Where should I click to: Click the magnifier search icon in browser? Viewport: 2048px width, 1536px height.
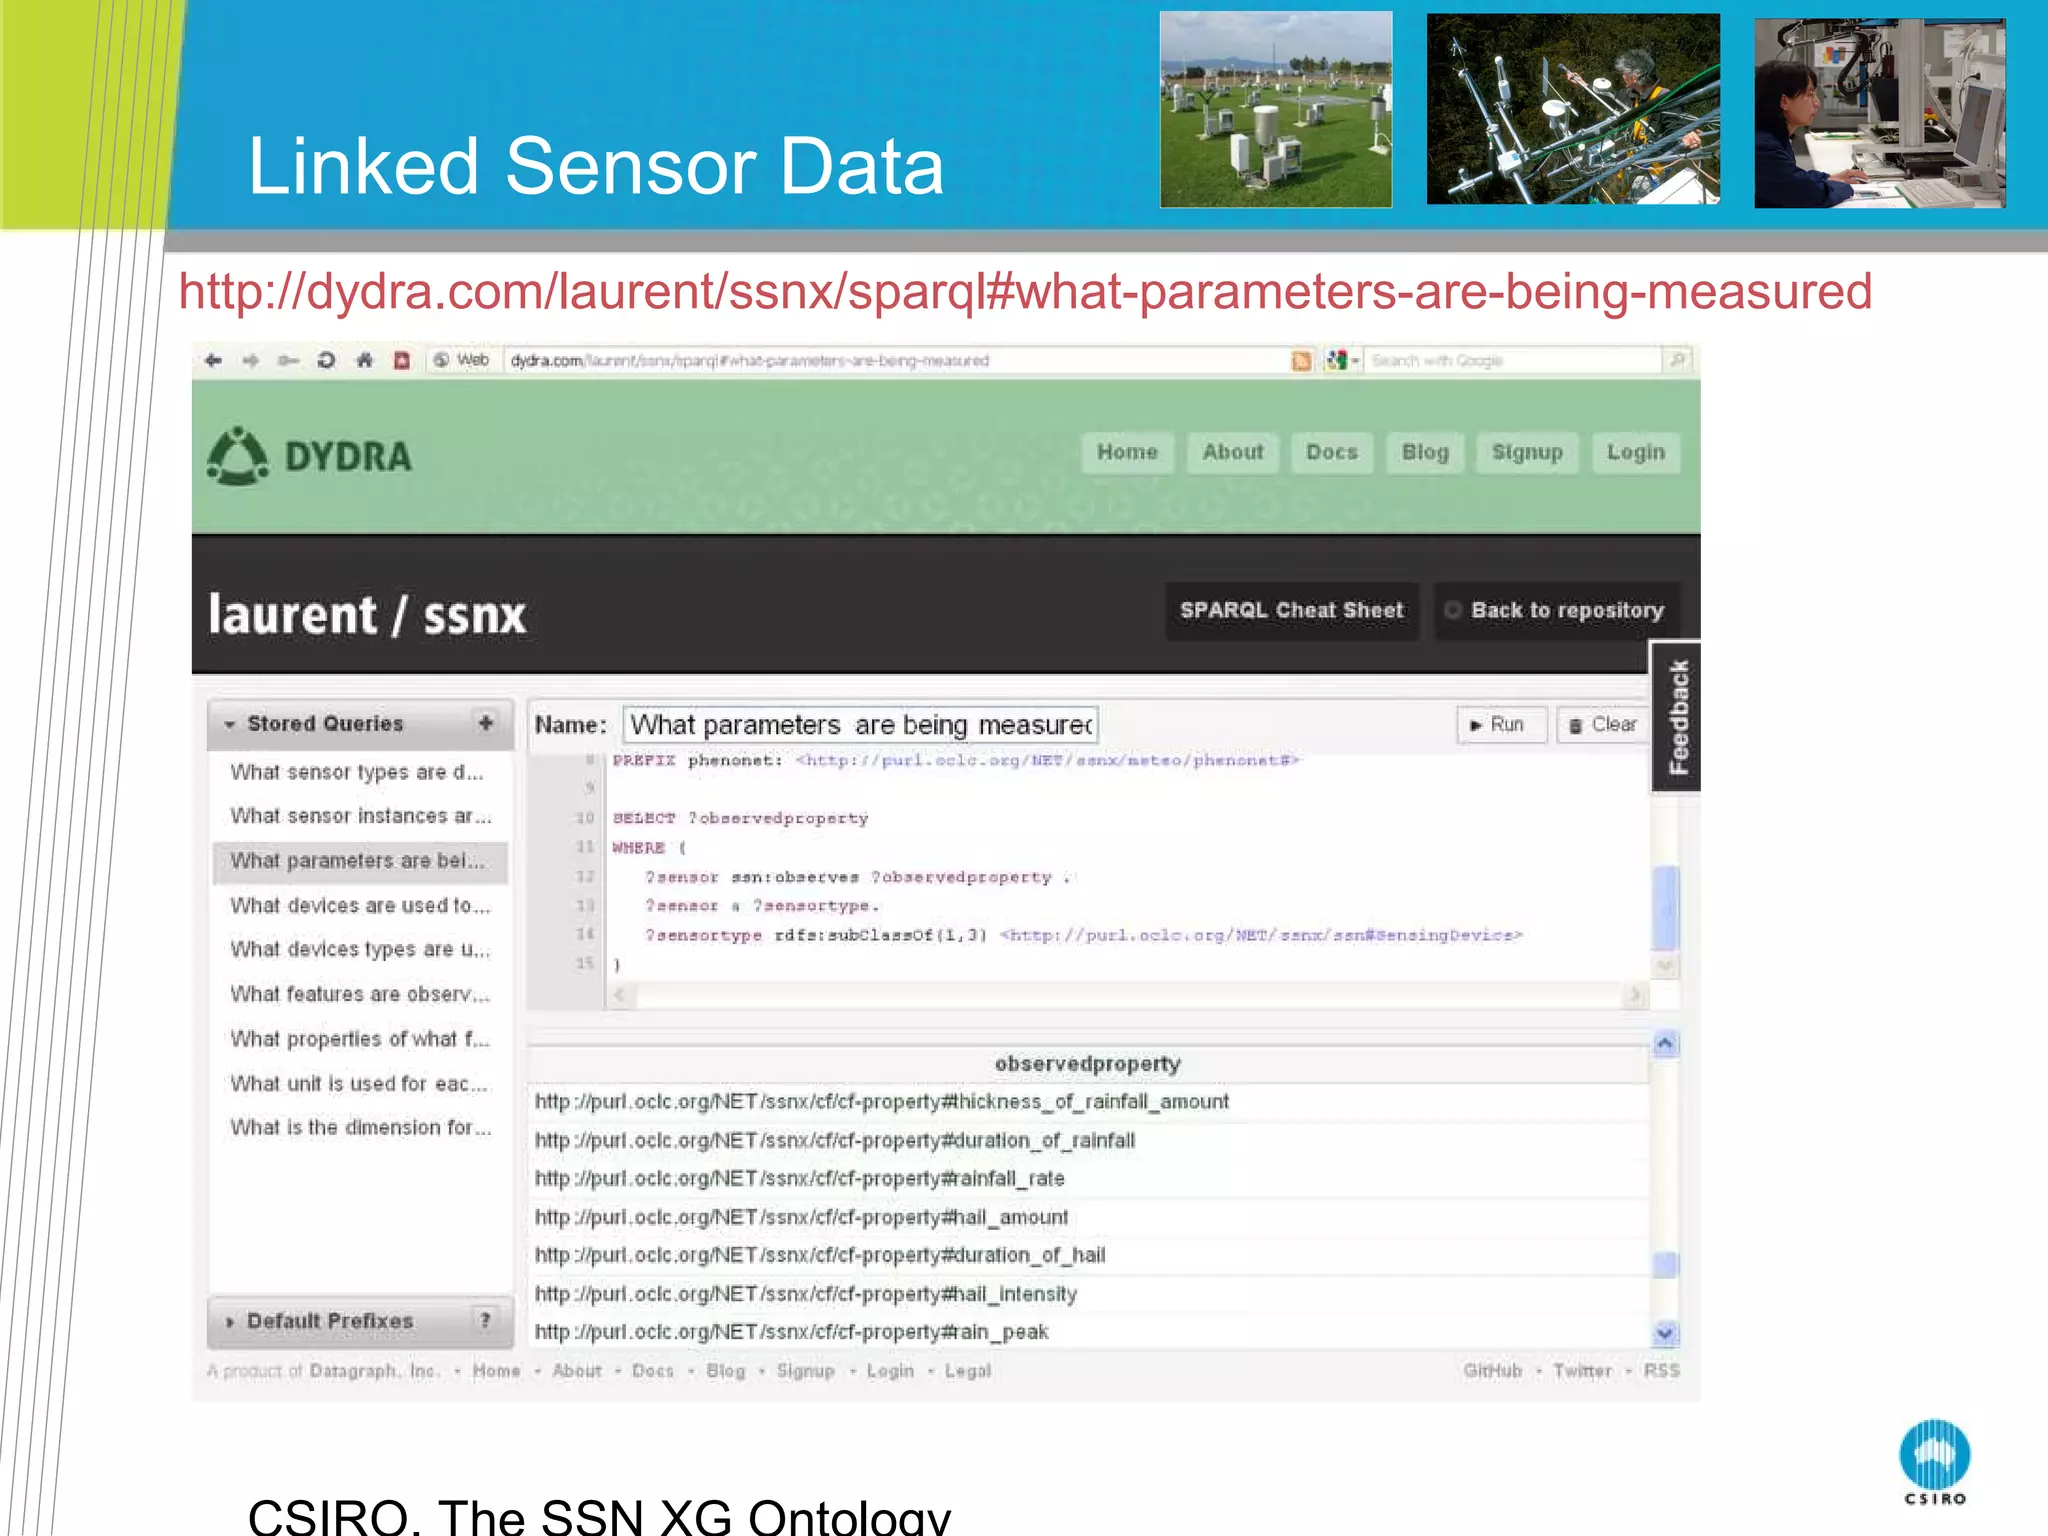(1677, 360)
